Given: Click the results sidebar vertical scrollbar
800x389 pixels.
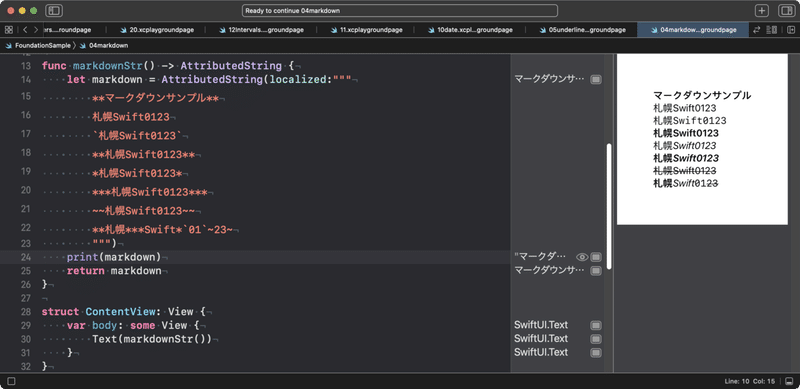Looking at the screenshot, I should coord(609,207).
